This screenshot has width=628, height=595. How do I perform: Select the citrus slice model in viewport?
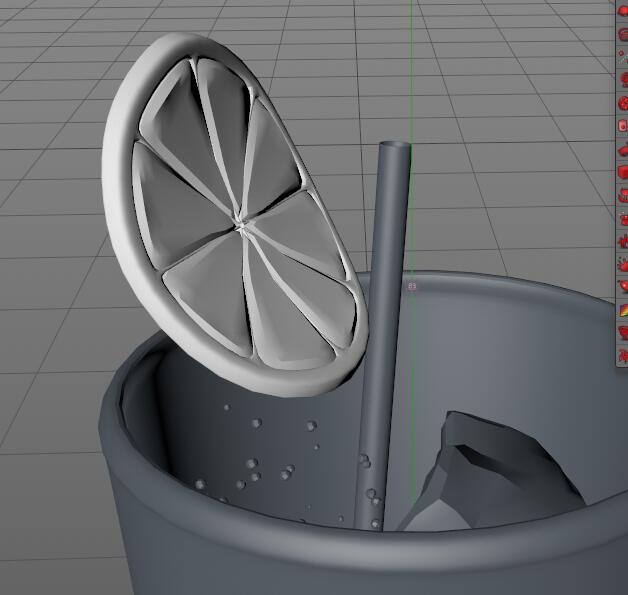click(234, 214)
